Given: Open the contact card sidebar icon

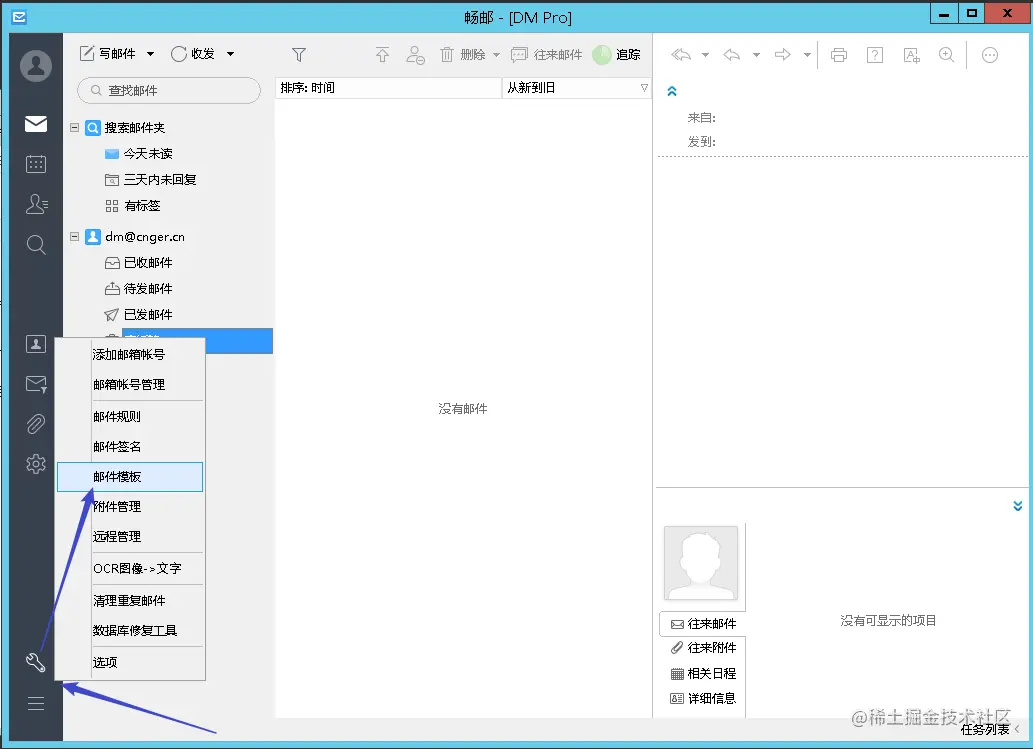Looking at the screenshot, I should 36,344.
